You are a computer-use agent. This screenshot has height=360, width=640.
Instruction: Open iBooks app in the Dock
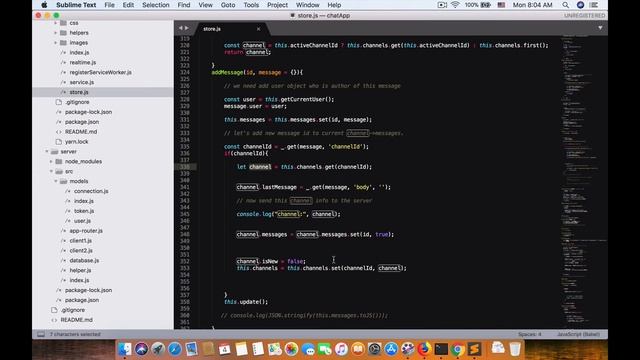click(358, 349)
